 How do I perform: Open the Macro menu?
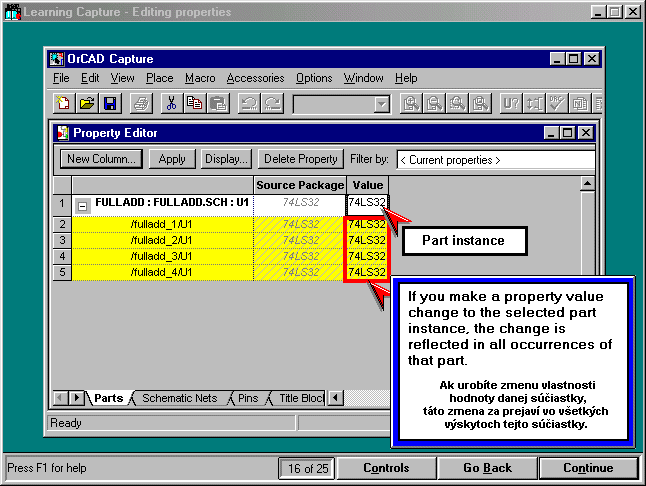[200, 78]
